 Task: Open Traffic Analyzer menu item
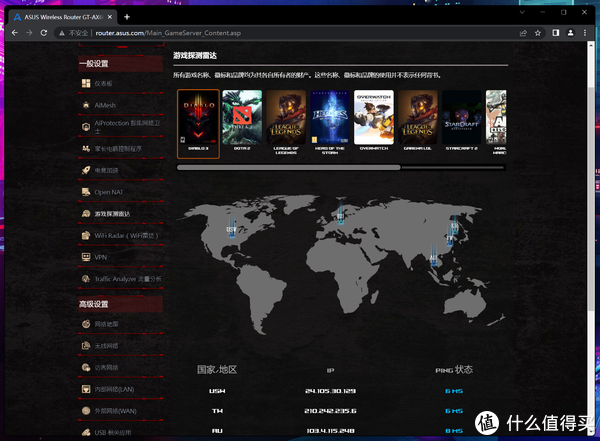click(128, 279)
